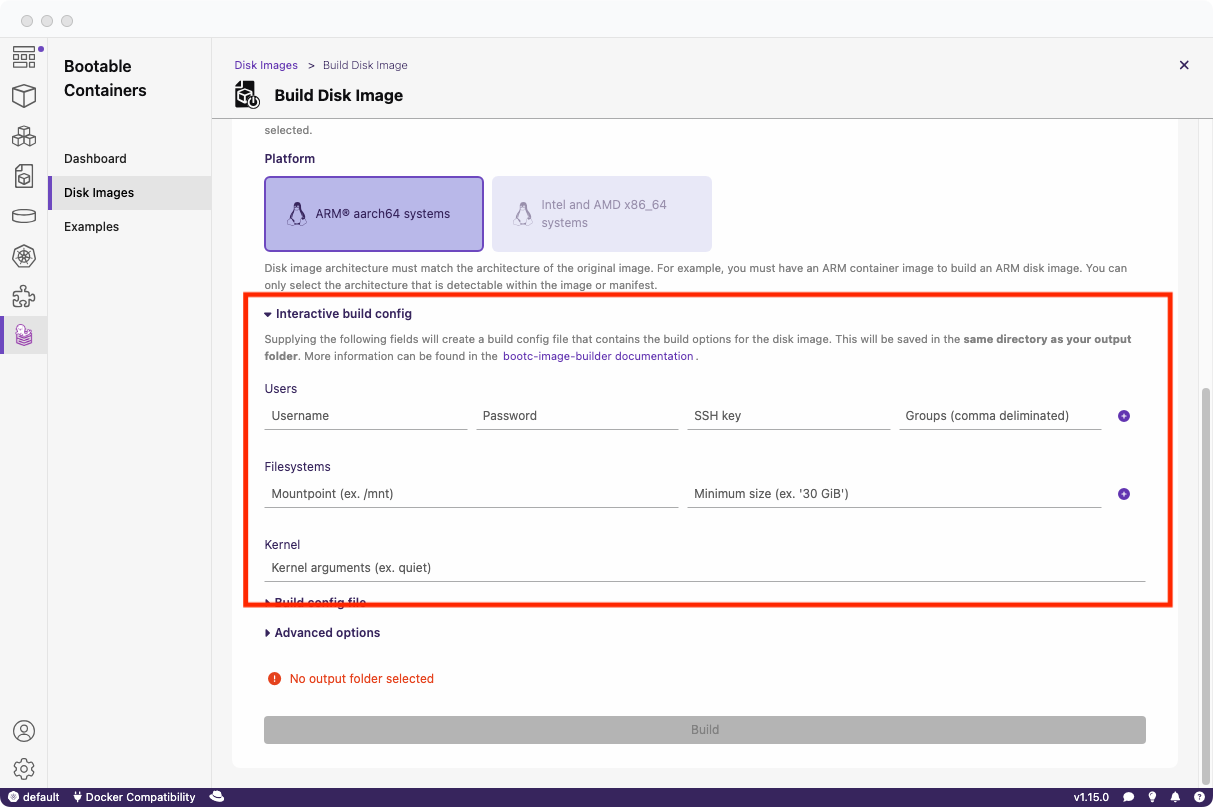Viewport: 1213px width, 807px height.
Task: Open notifications via the bell icon
Action: (x=1175, y=797)
